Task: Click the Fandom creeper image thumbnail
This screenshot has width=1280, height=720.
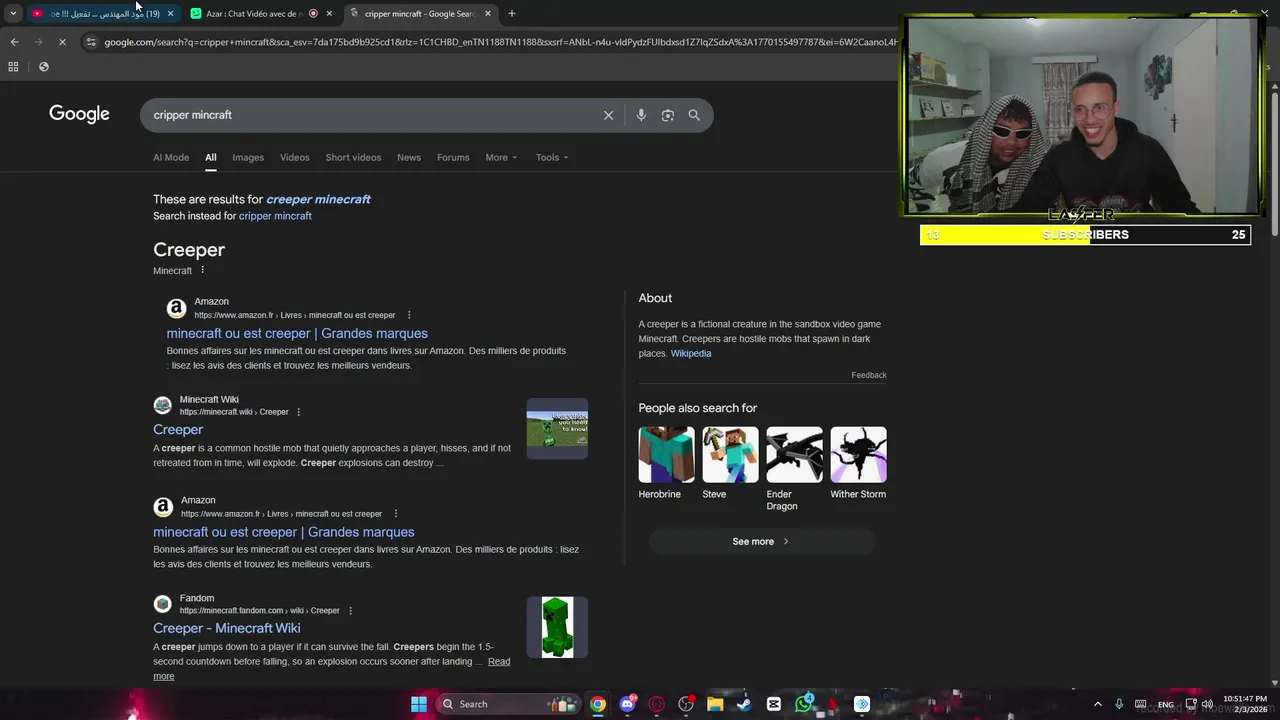Action: [557, 627]
